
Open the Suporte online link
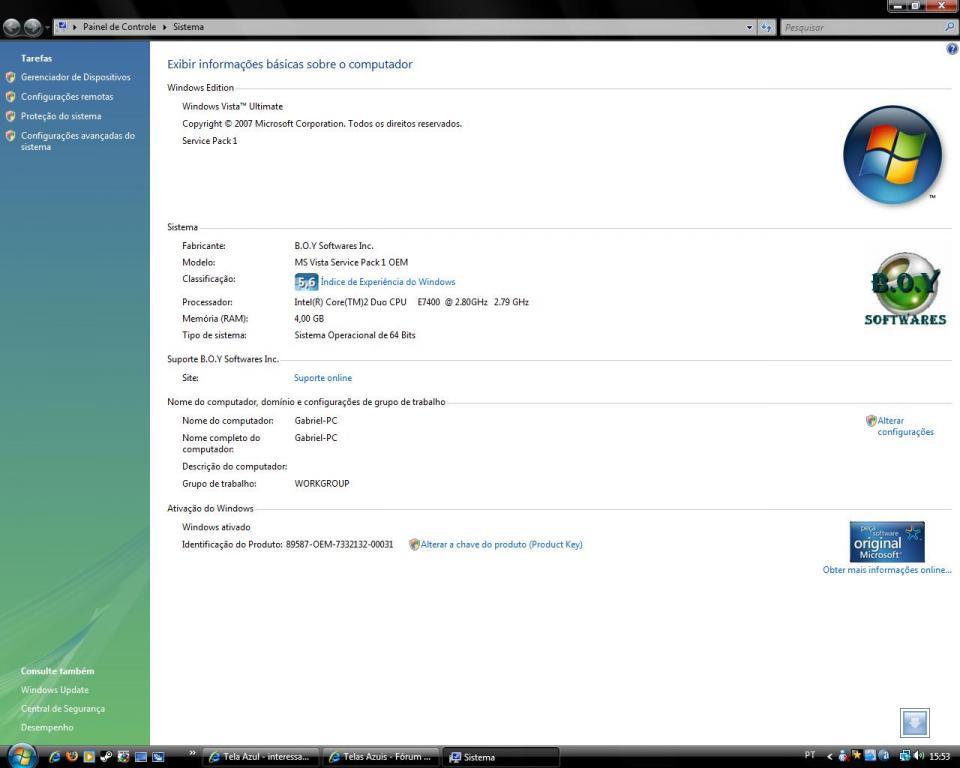click(322, 378)
